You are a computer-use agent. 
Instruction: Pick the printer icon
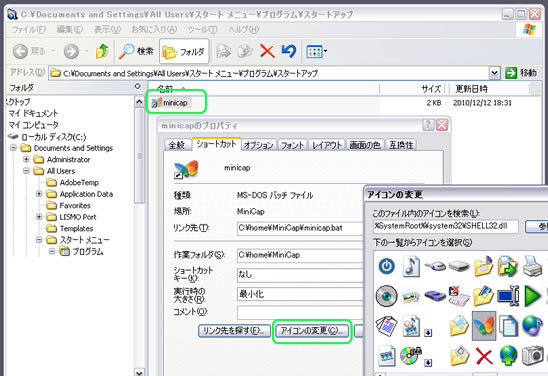tap(532, 266)
